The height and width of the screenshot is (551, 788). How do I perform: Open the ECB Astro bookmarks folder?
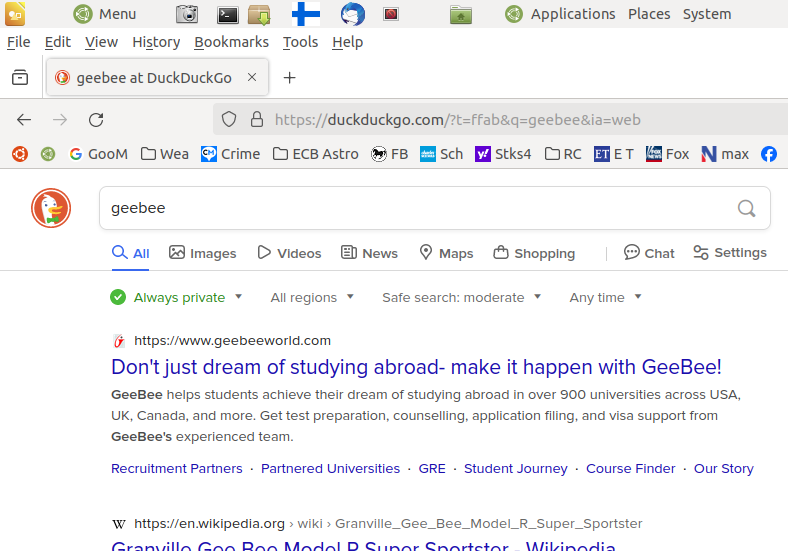[x=316, y=154]
